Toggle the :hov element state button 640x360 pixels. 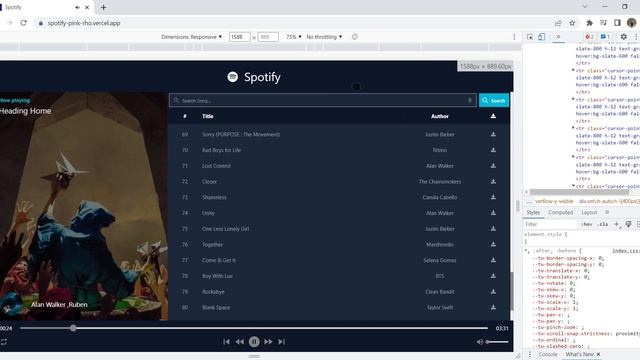point(587,224)
